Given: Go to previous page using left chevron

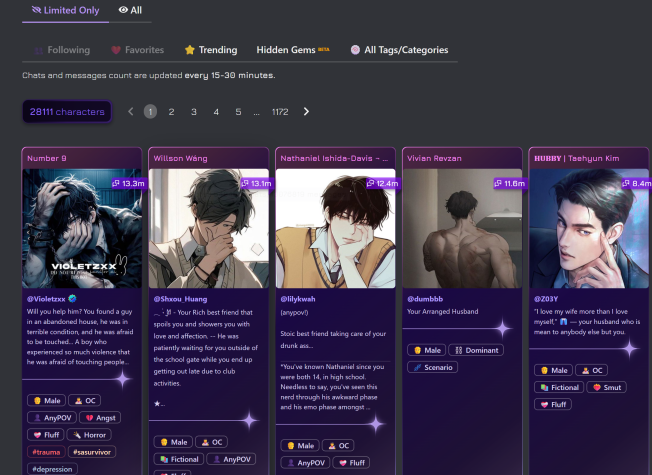Looking at the screenshot, I should [130, 112].
